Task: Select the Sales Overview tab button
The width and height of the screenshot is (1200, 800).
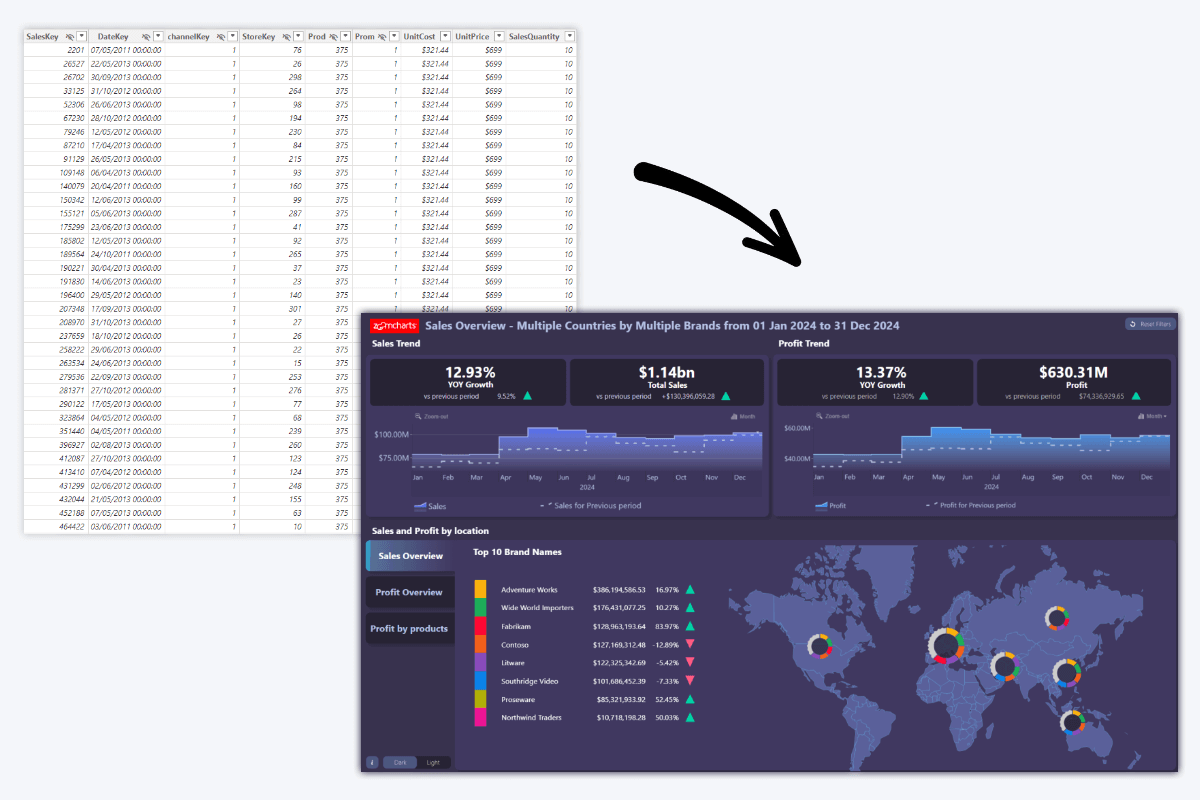Action: click(410, 556)
